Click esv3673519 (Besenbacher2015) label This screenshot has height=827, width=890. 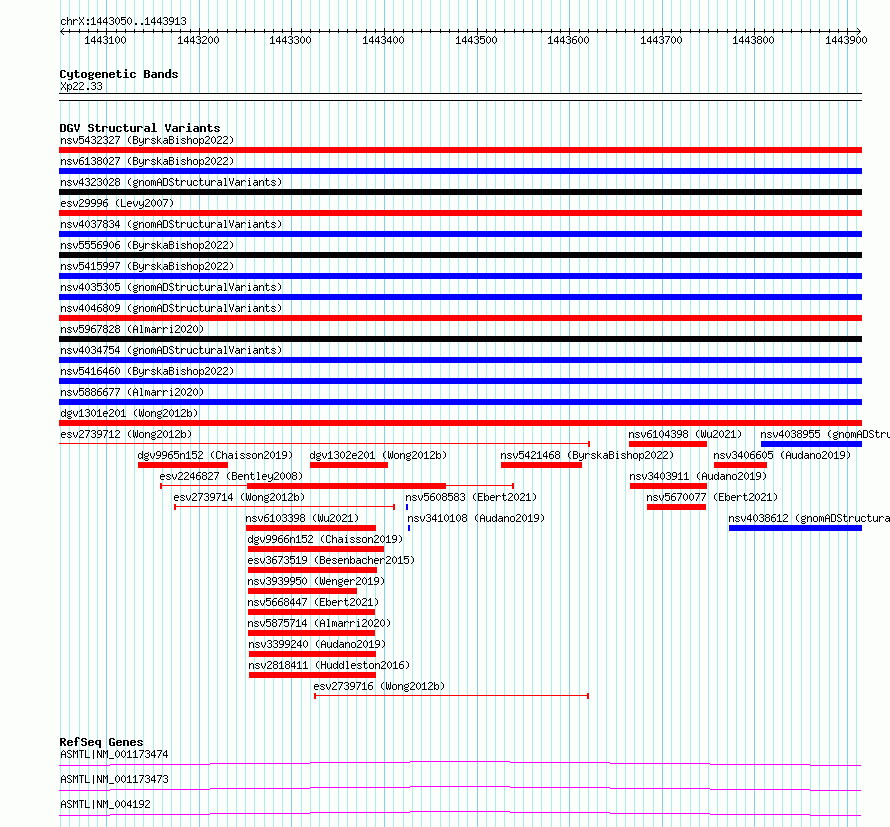pyautogui.click(x=331, y=560)
